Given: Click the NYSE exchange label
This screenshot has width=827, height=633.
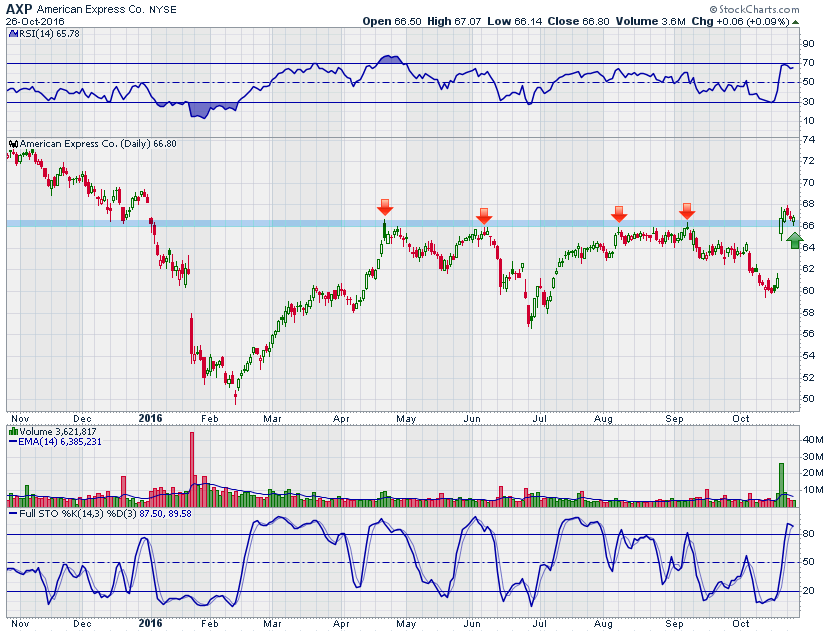Looking at the screenshot, I should click(x=163, y=9).
